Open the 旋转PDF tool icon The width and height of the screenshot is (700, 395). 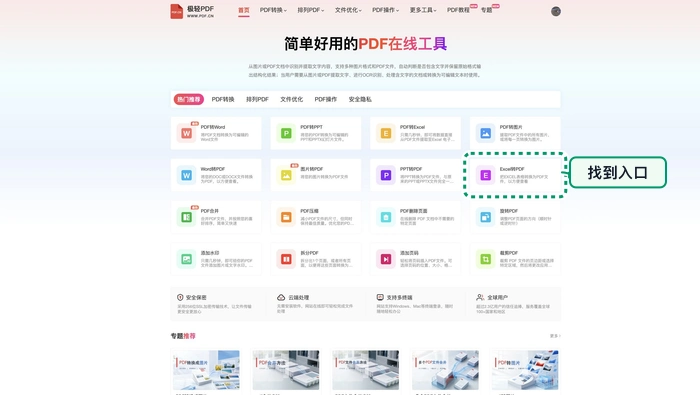click(485, 217)
